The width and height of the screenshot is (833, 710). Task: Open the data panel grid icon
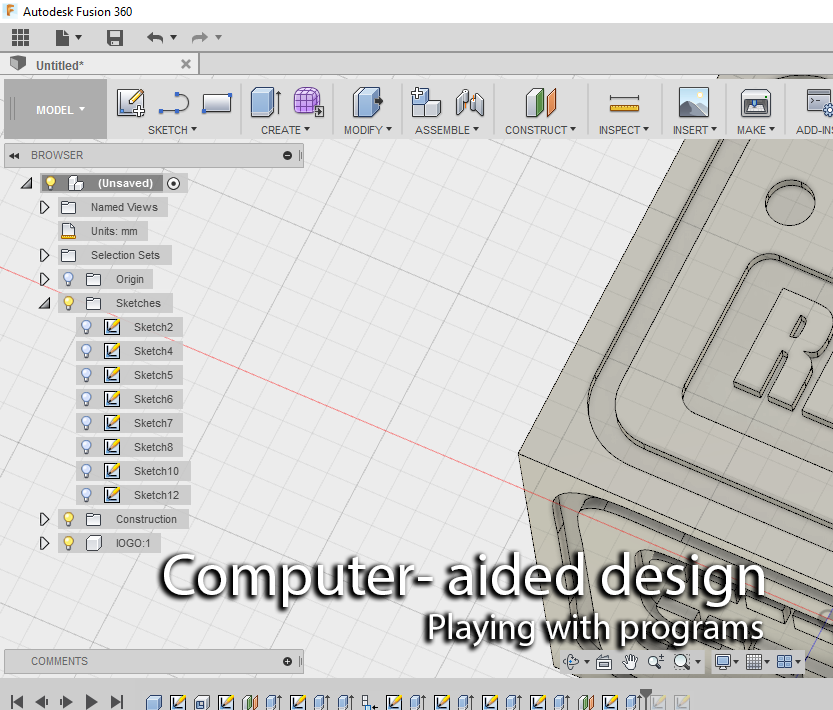[20, 38]
